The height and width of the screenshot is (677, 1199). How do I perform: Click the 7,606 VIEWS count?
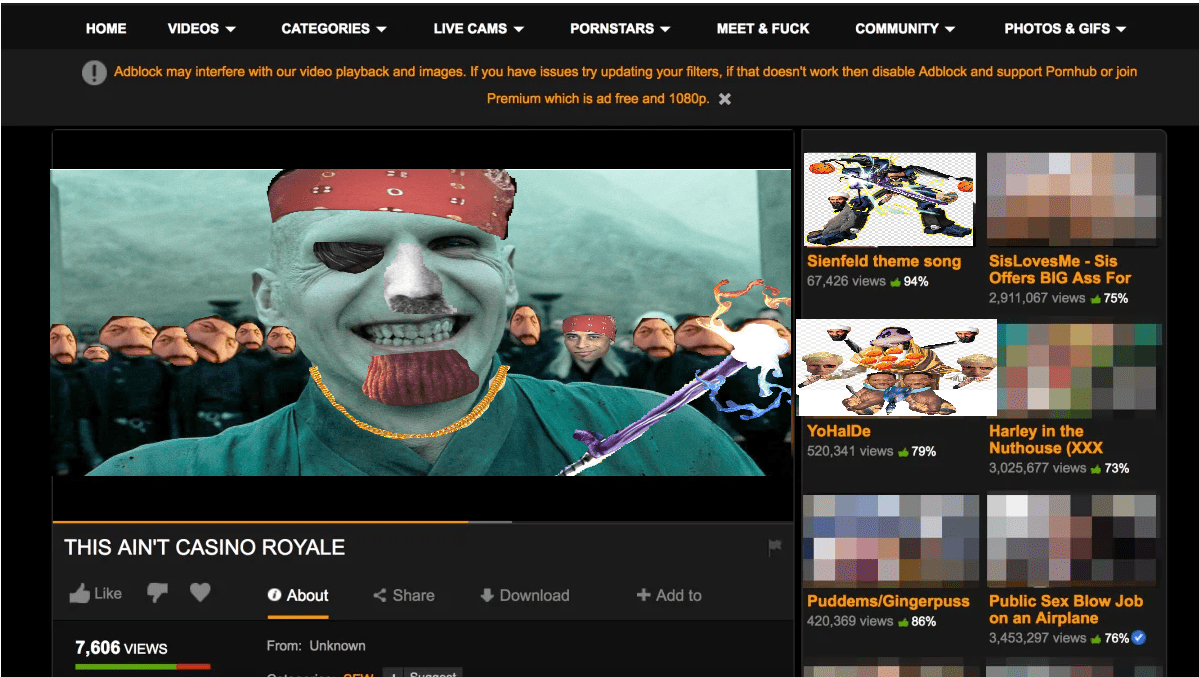(121, 648)
